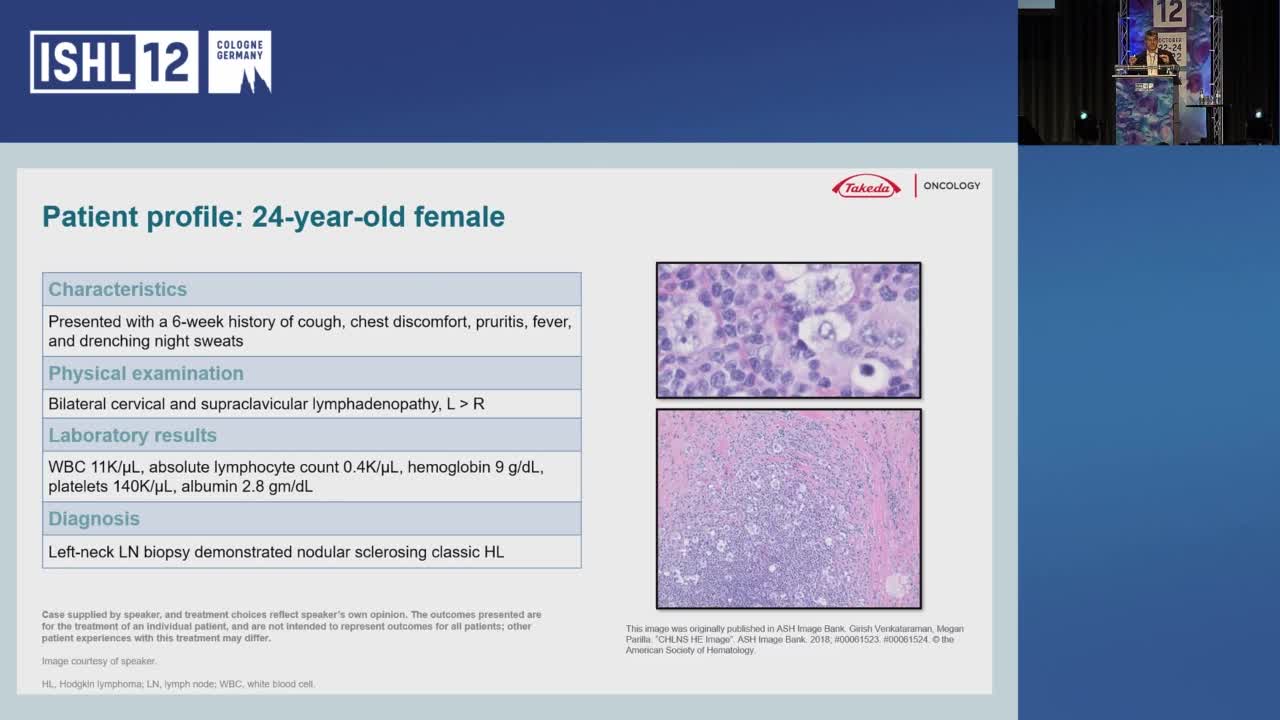Select the ONCOLOGY branding label
The image size is (1280, 720).
pos(951,185)
